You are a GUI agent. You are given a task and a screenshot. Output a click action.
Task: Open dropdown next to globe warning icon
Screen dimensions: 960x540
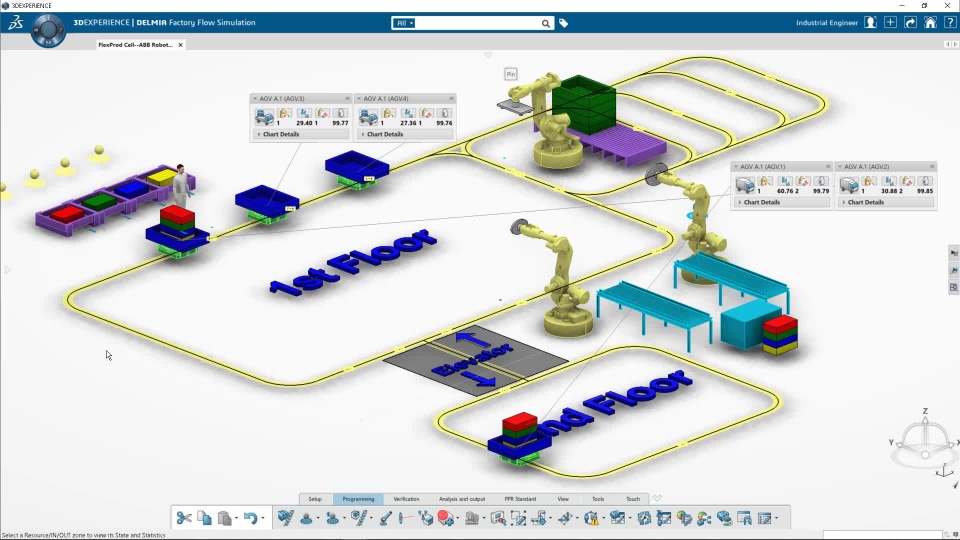tap(604, 519)
